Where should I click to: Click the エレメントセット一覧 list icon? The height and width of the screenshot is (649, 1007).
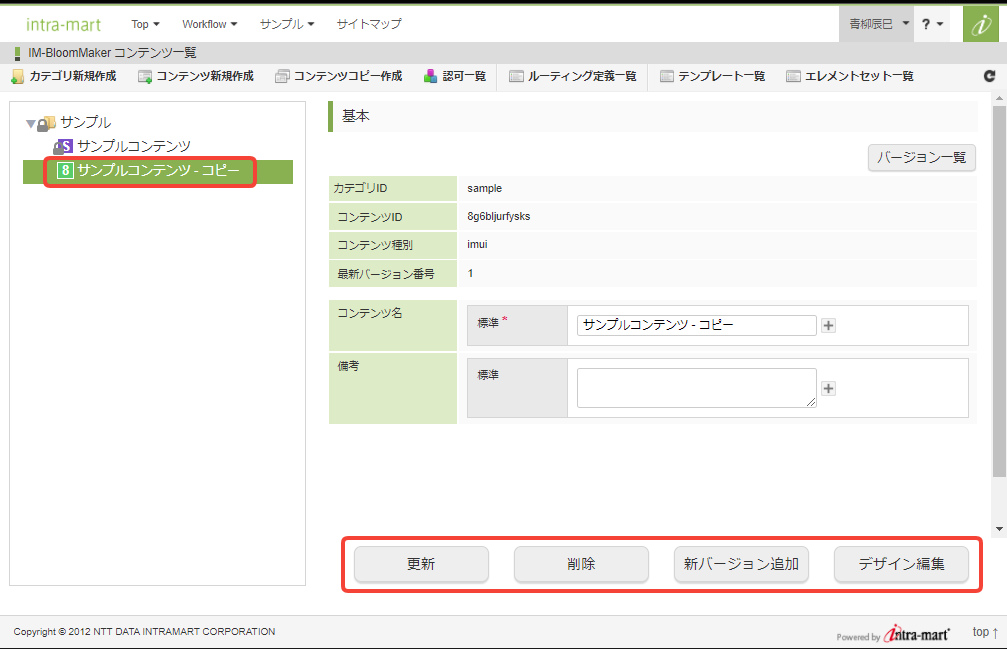click(793, 76)
